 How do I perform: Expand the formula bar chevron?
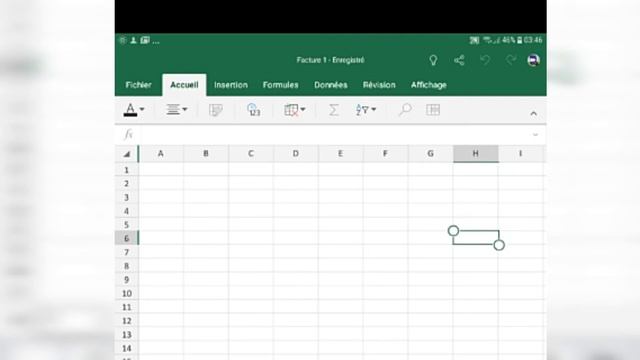click(x=535, y=134)
